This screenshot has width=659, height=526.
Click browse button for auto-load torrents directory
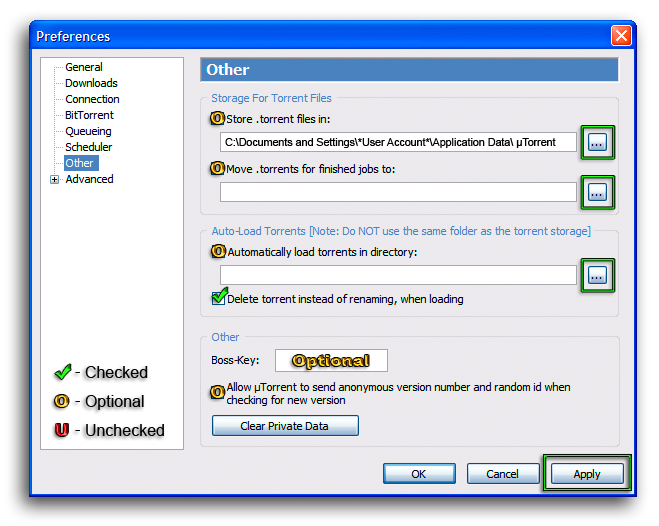(x=597, y=274)
